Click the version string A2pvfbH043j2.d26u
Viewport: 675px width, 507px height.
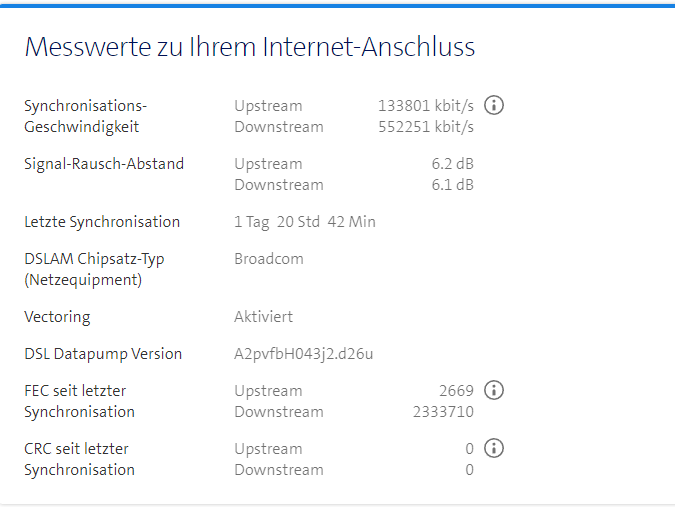(304, 354)
